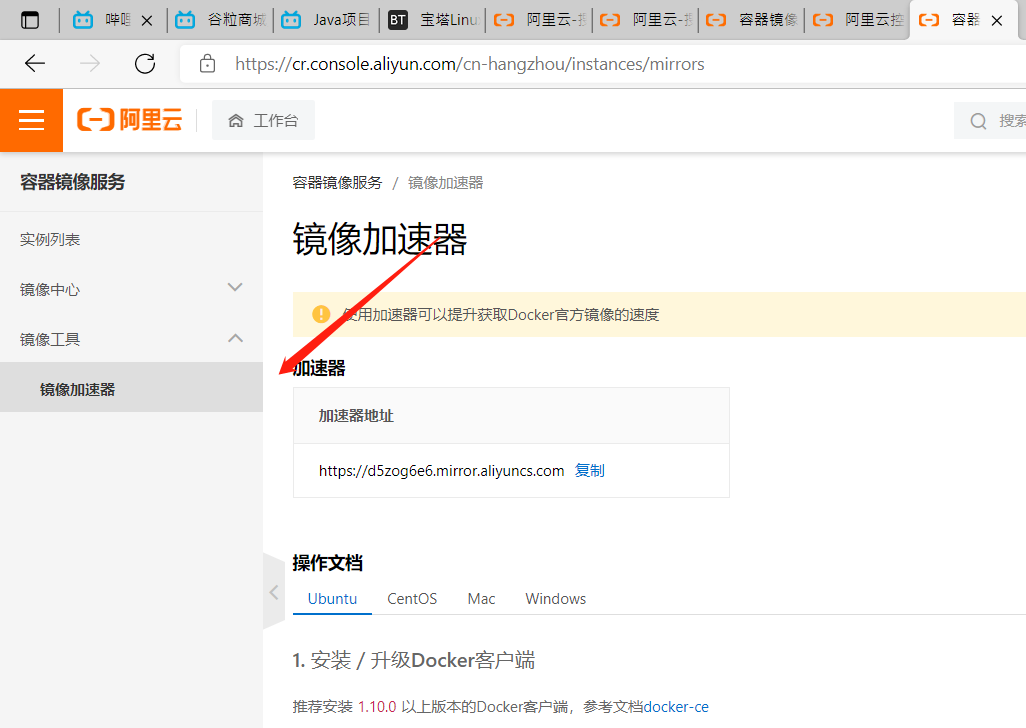This screenshot has height=728, width=1026.
Task: Open the docker-ce documentation link
Action: pyautogui.click(x=675, y=706)
